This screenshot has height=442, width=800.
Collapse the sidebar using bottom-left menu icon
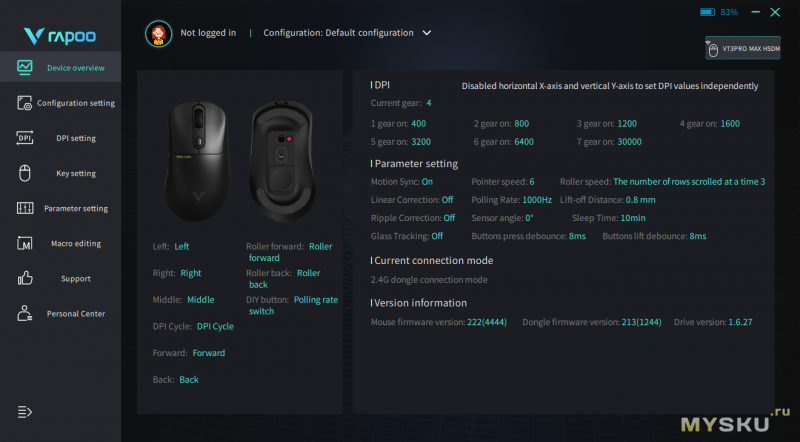[x=25, y=412]
